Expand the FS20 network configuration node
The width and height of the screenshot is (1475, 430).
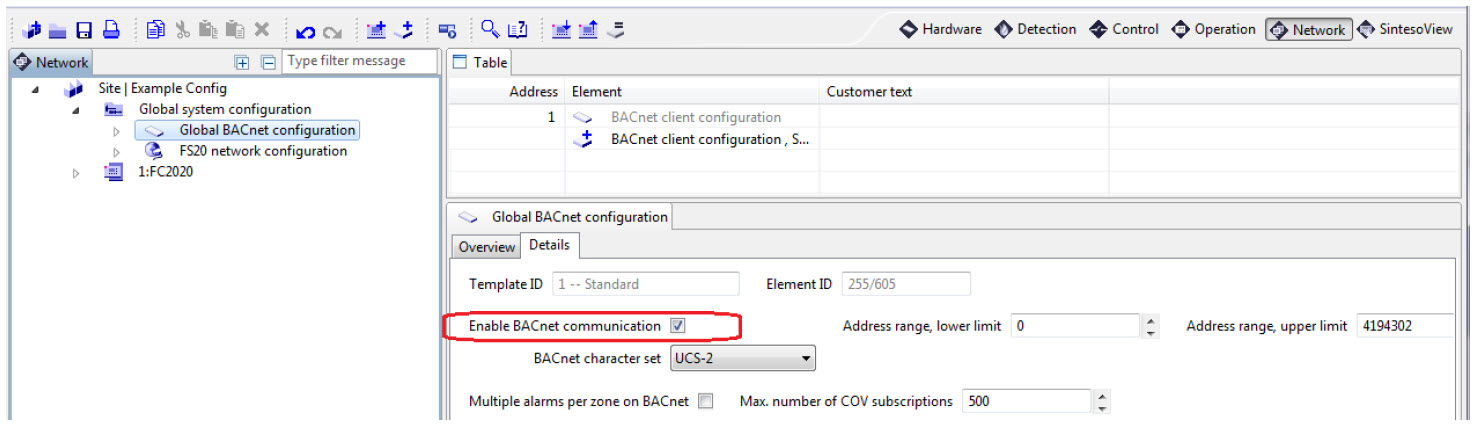(x=117, y=152)
